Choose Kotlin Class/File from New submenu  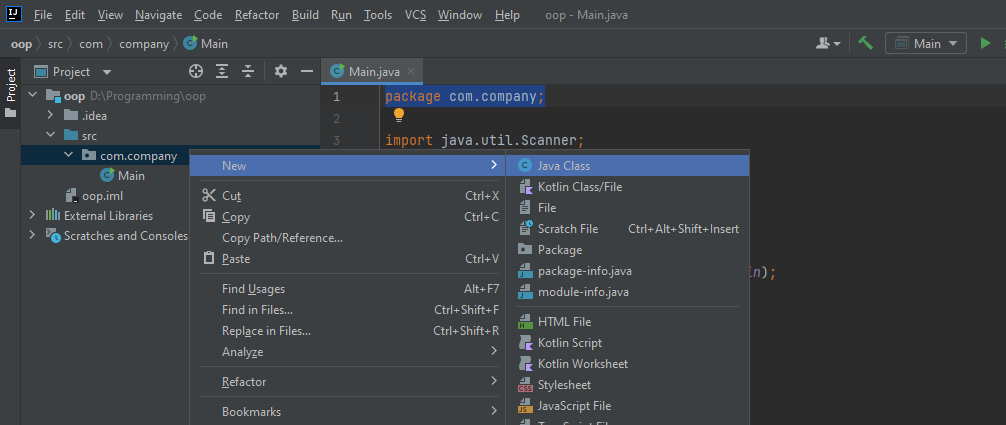[627, 187]
